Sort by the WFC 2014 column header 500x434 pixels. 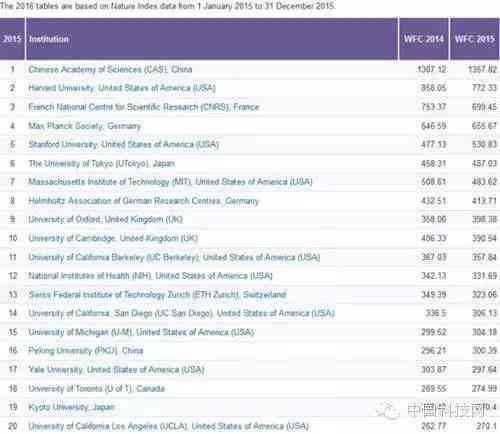tap(424, 39)
